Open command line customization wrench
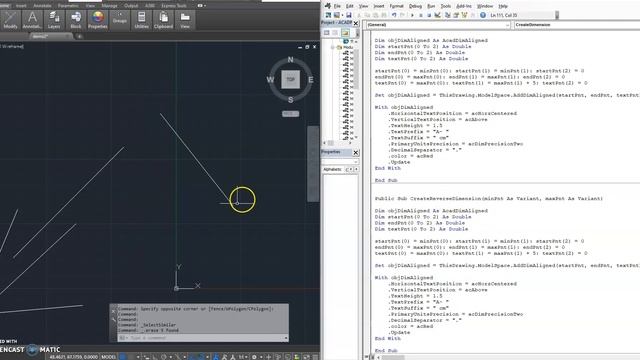 click(114, 320)
